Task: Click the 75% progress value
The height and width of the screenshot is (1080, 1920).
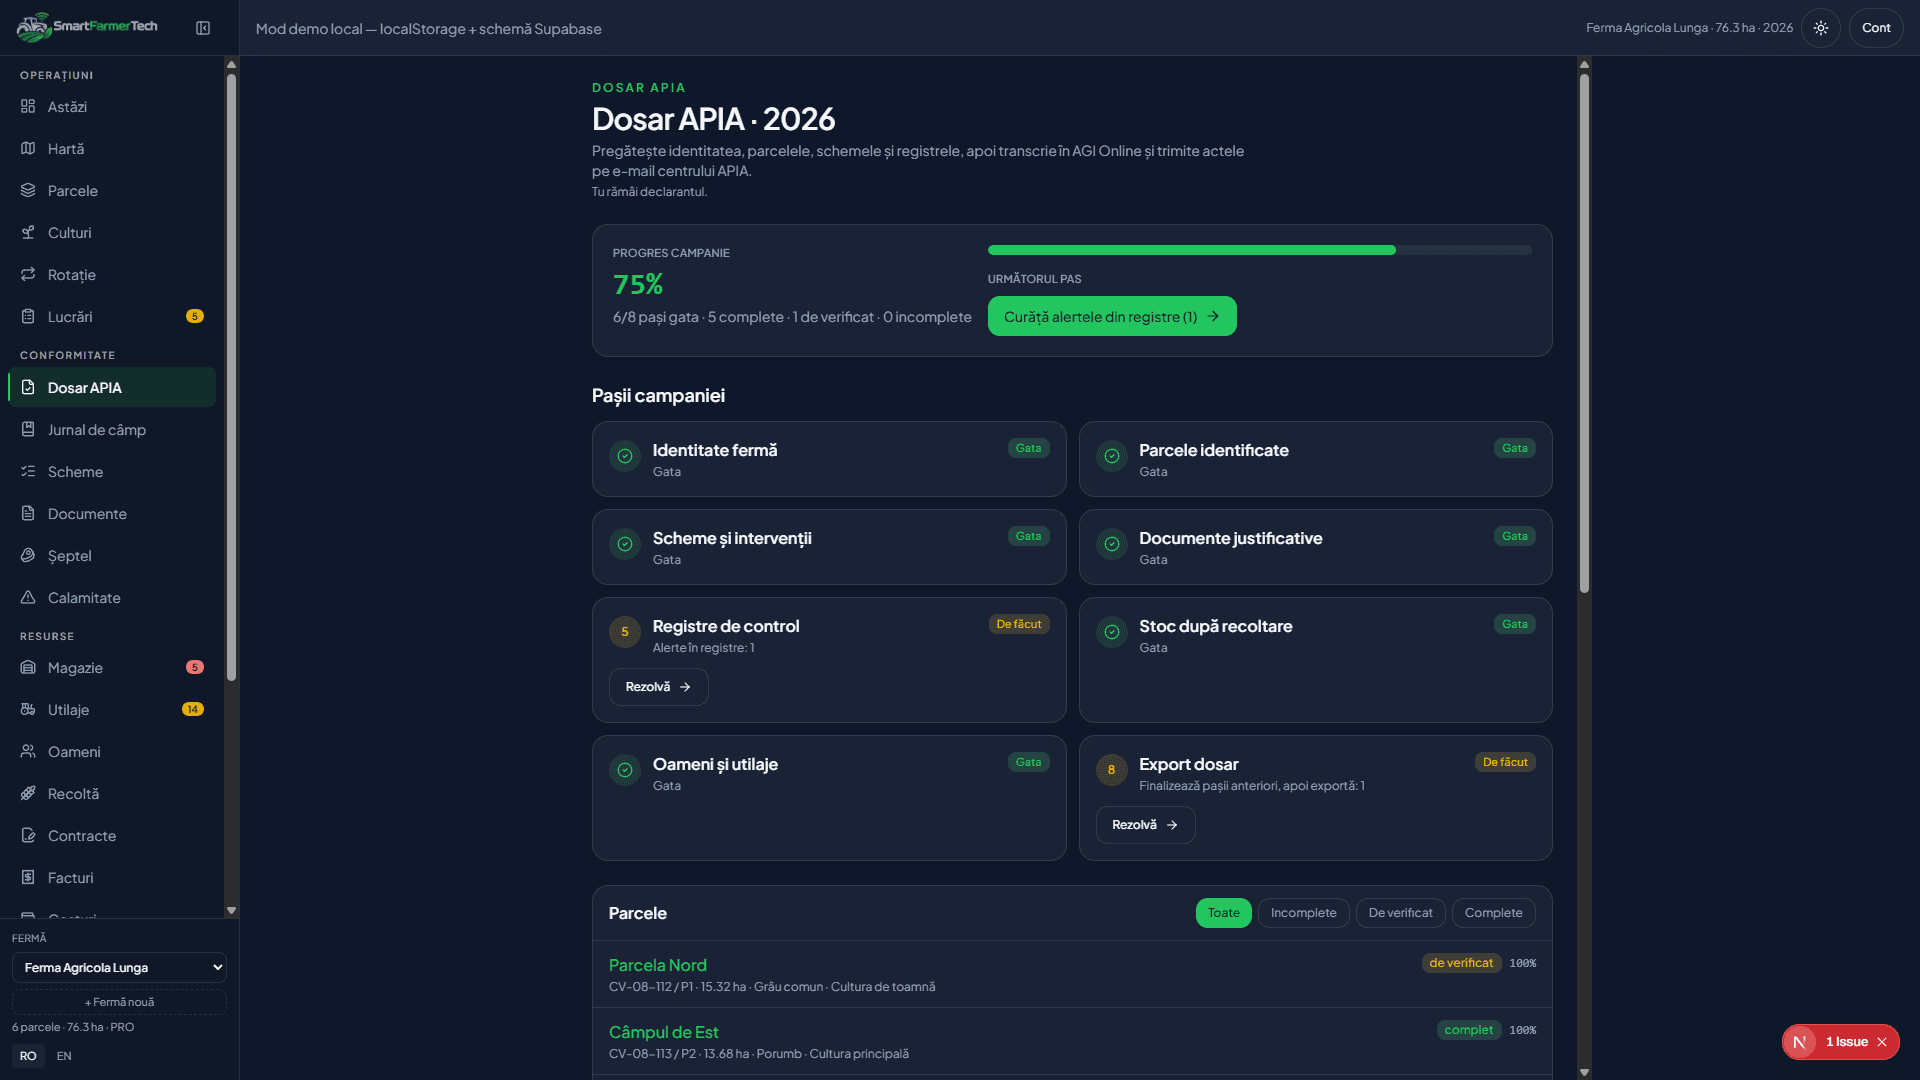Action: point(638,285)
